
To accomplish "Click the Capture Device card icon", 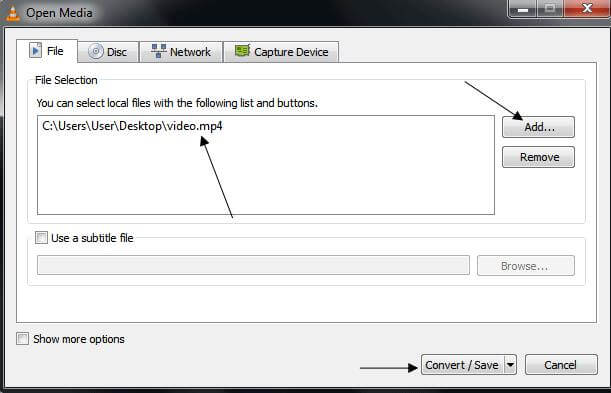I will point(242,51).
